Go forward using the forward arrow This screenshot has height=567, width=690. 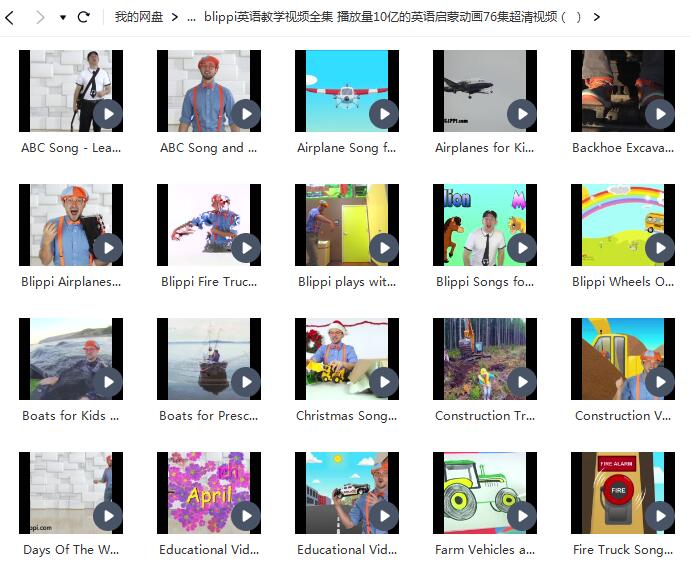40,17
